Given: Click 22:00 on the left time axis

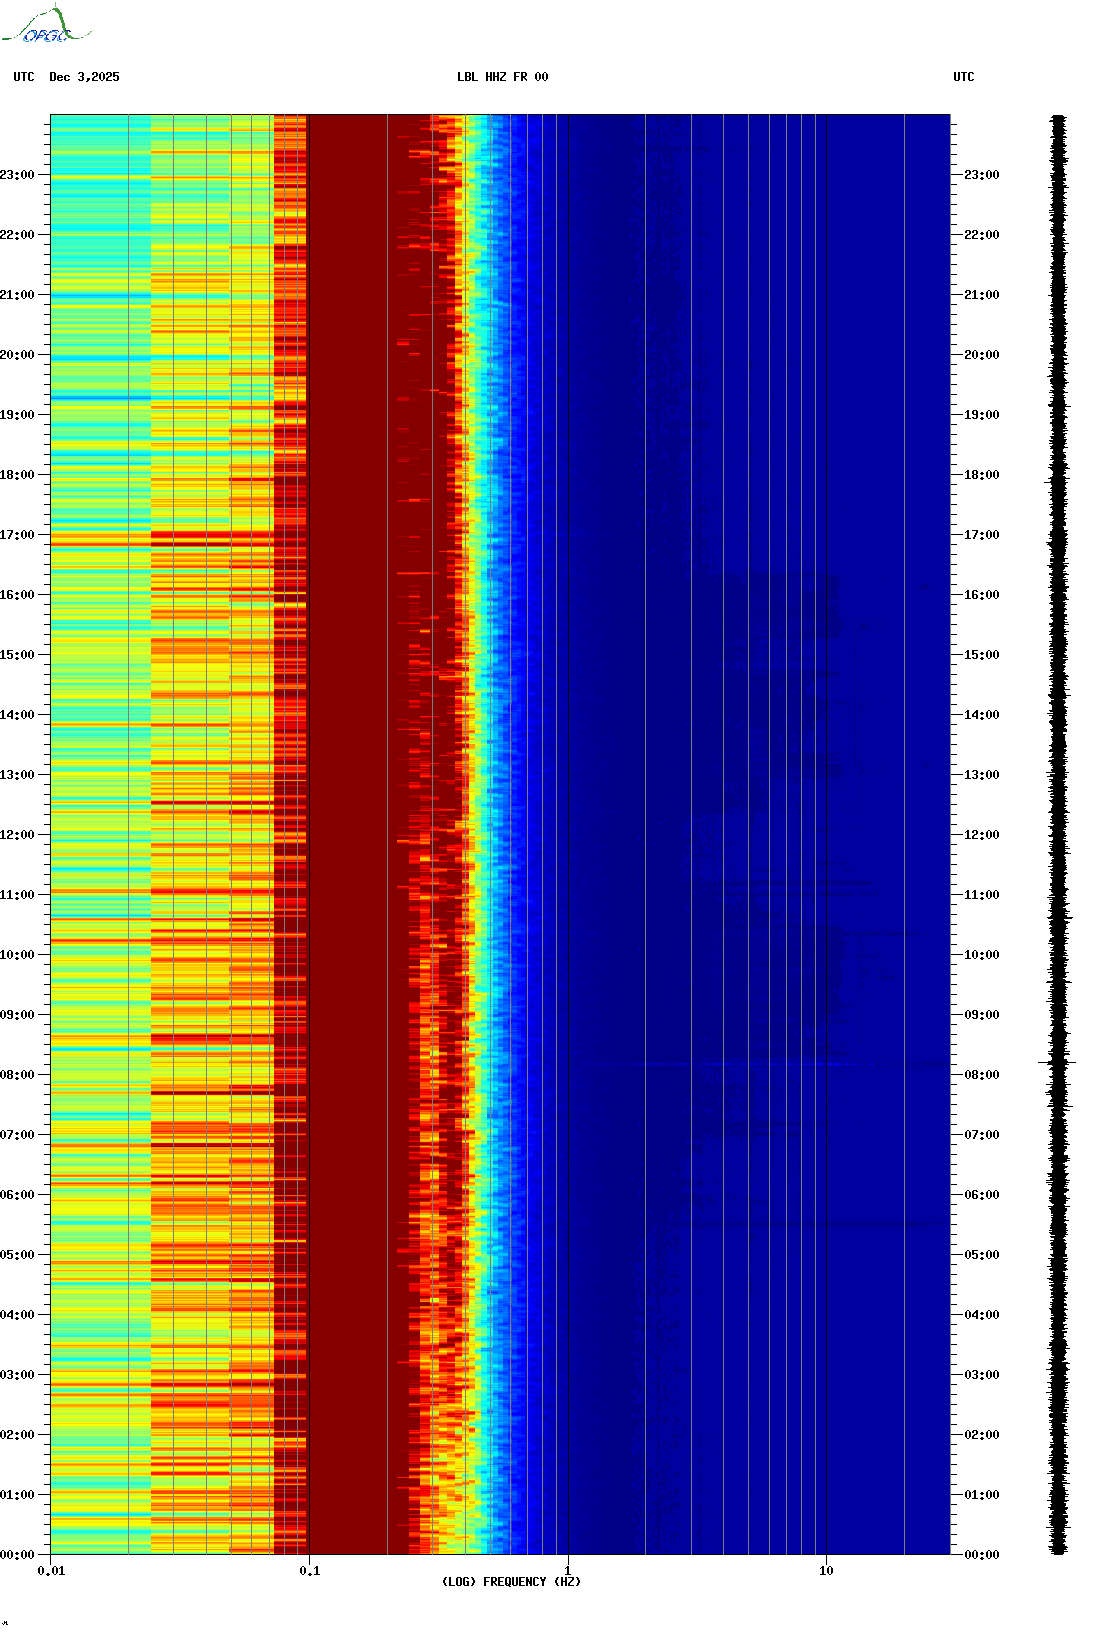Looking at the screenshot, I should (x=17, y=235).
